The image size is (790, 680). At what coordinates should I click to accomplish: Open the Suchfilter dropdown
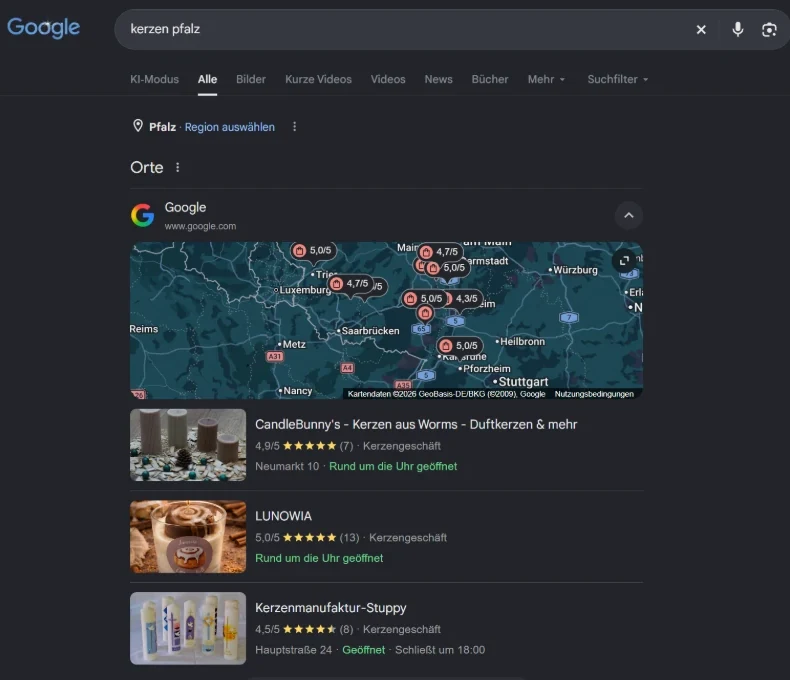click(618, 80)
